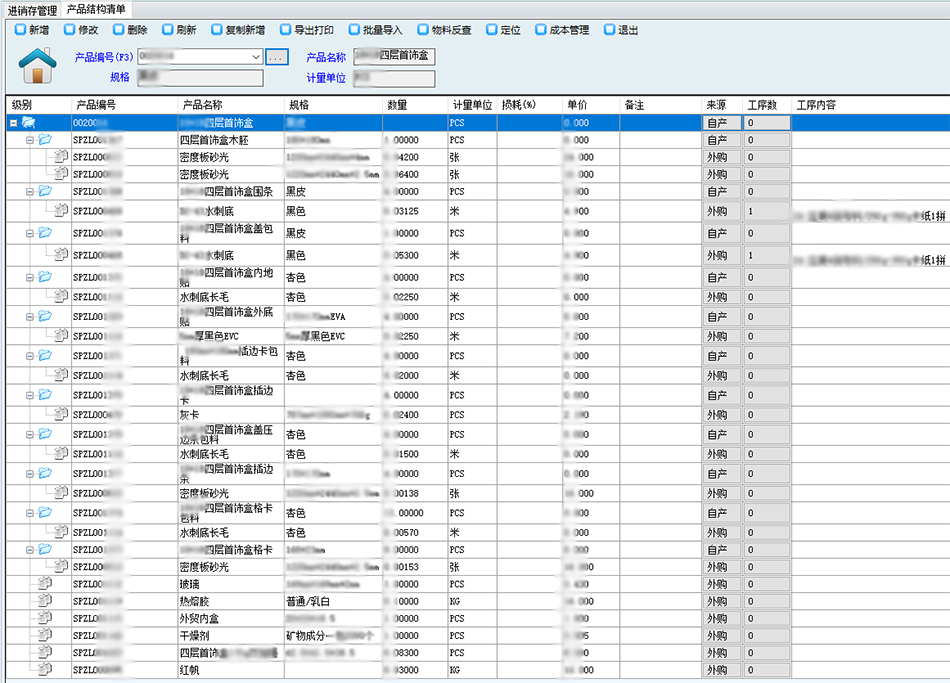Click the 新增 (Add) toolbar icon

(20, 30)
